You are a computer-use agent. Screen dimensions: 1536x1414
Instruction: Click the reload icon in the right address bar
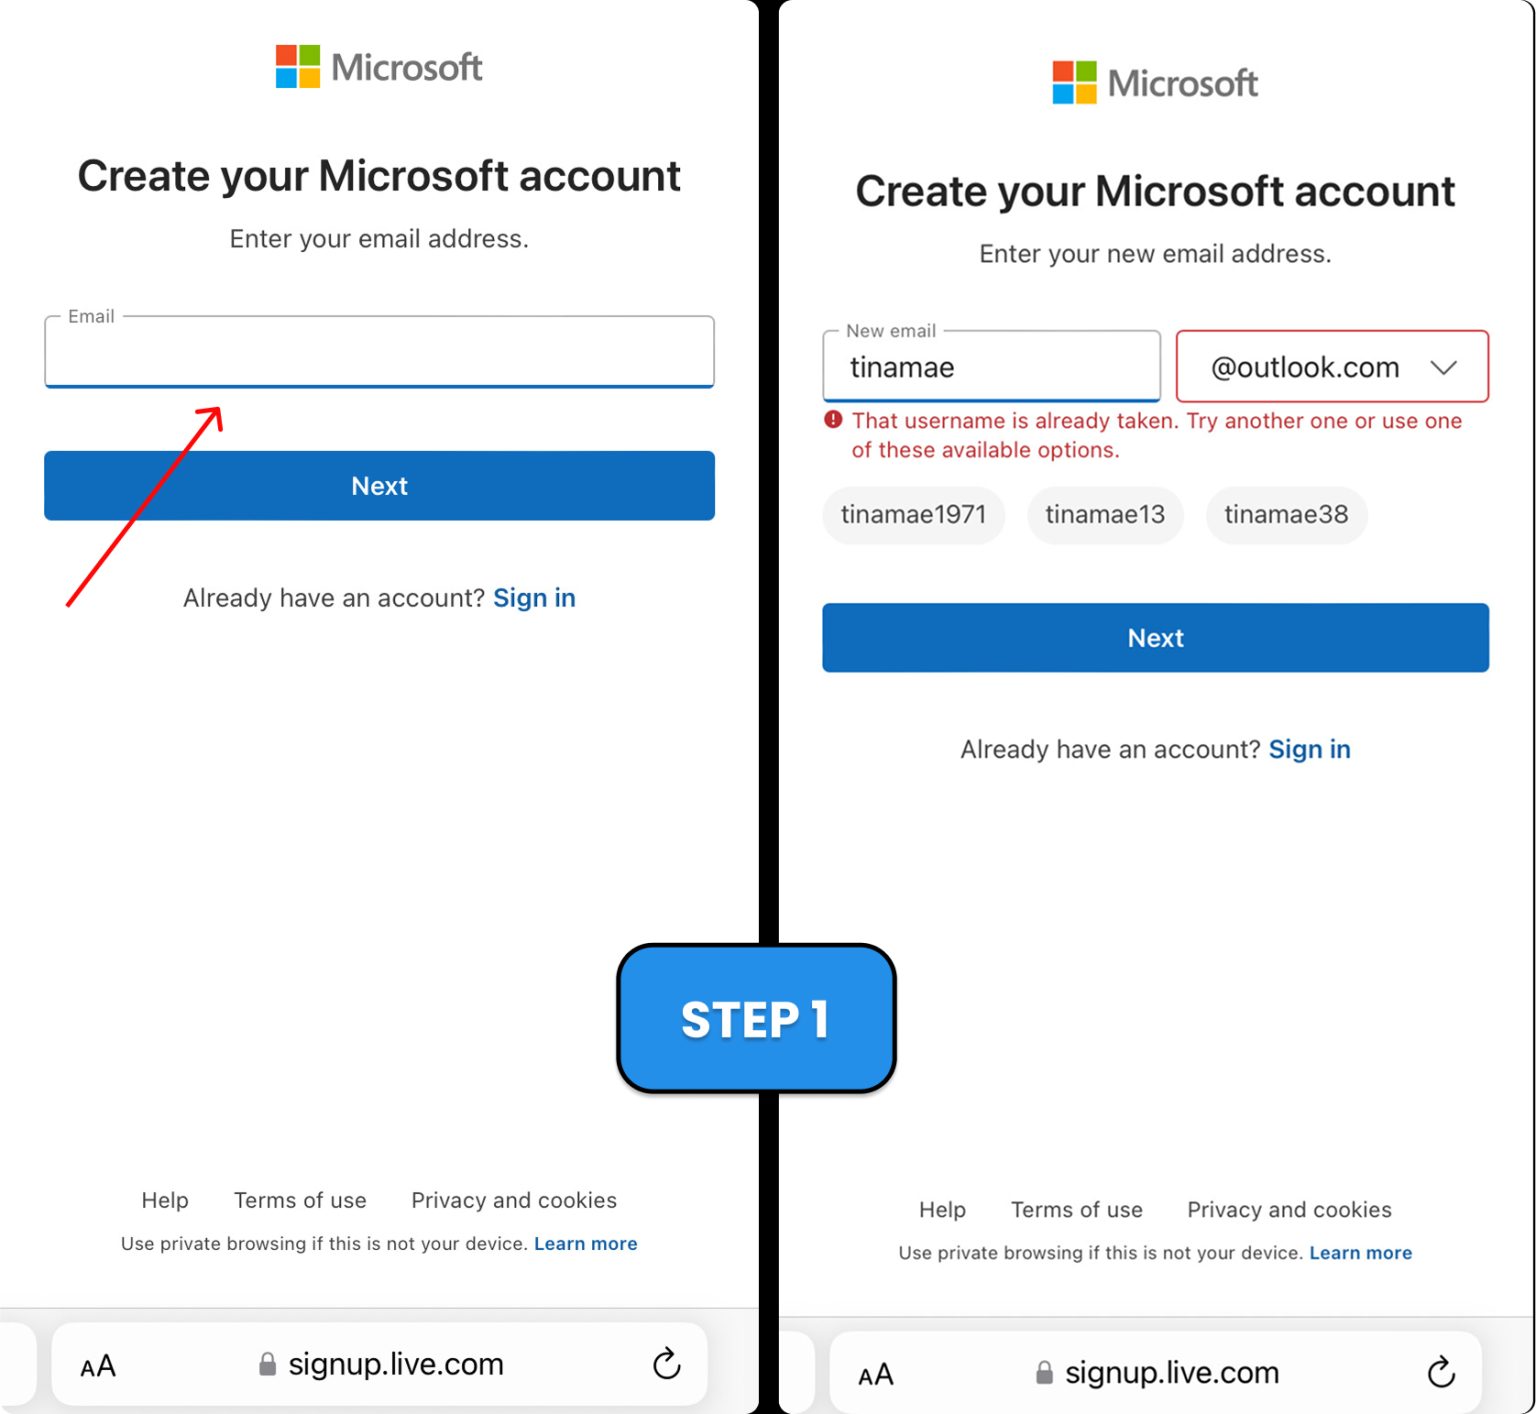tap(1440, 1372)
